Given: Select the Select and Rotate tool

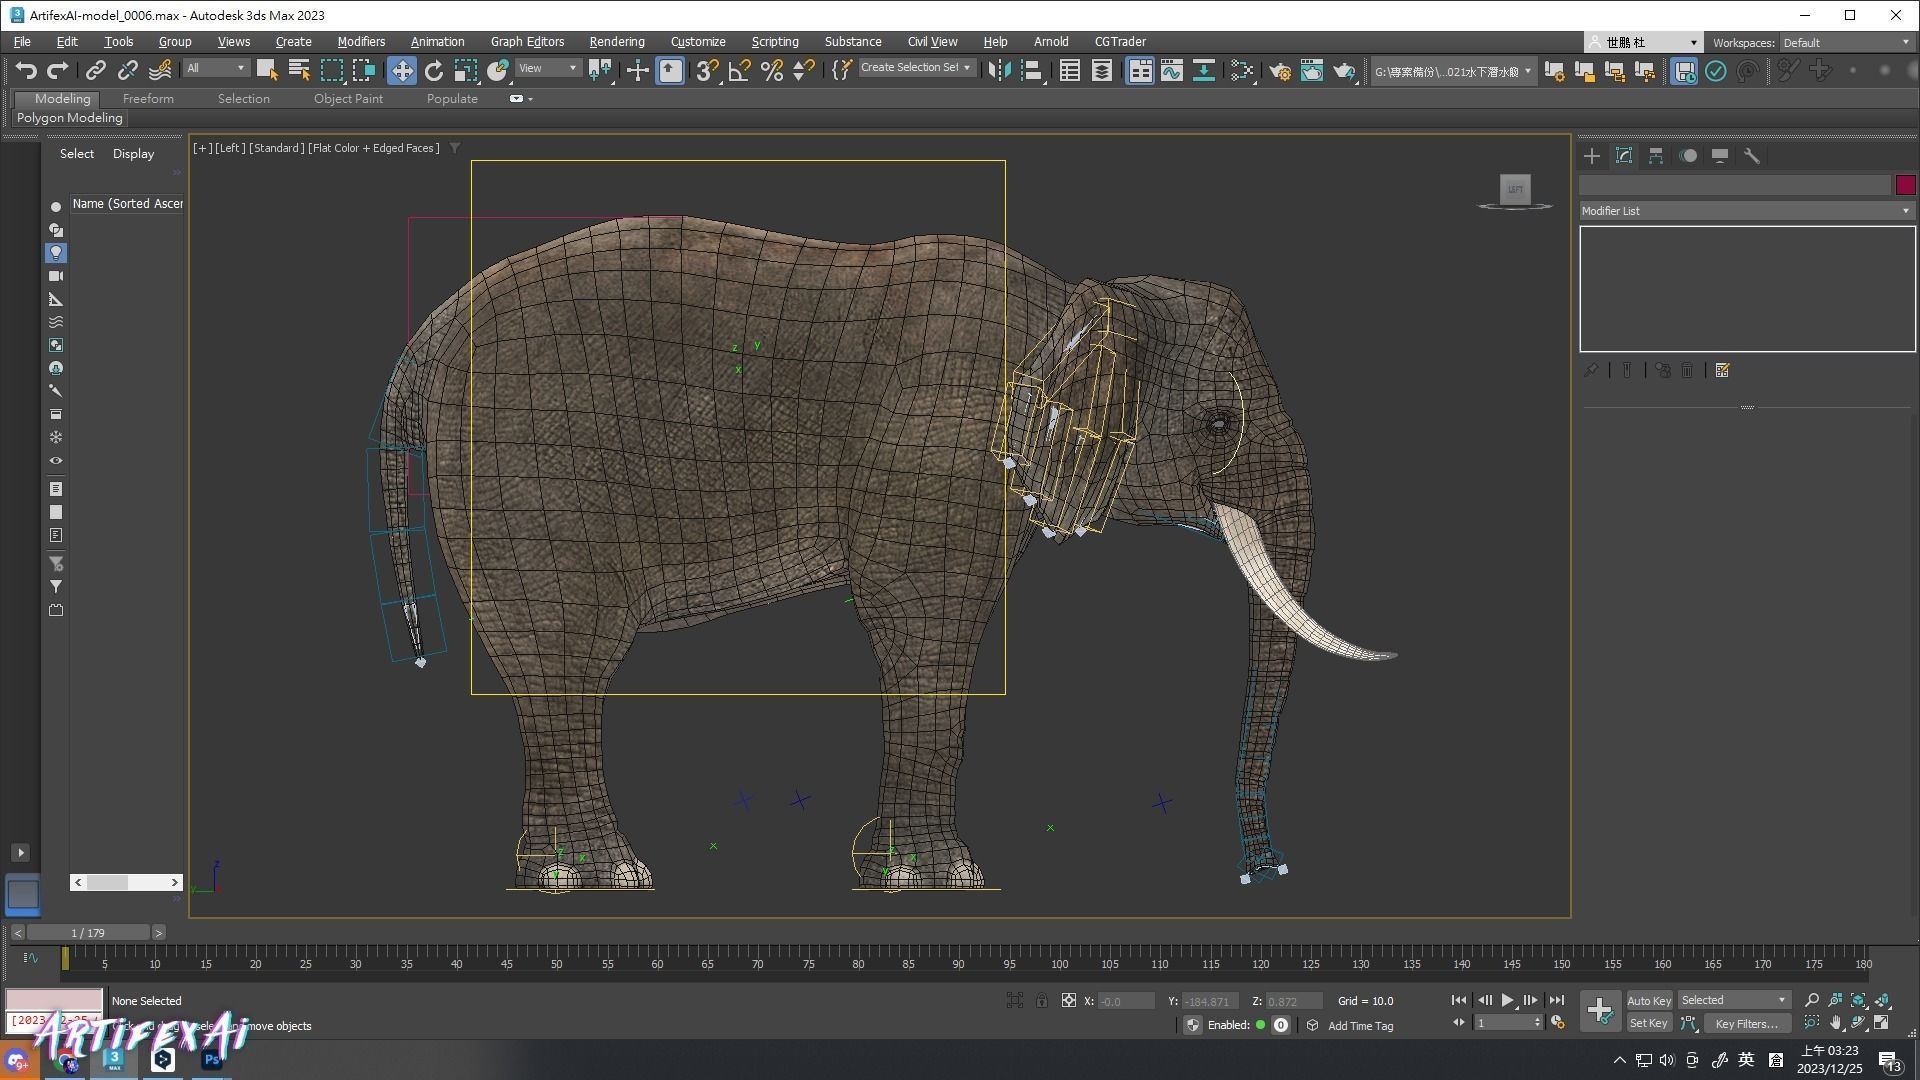Looking at the screenshot, I should [434, 70].
